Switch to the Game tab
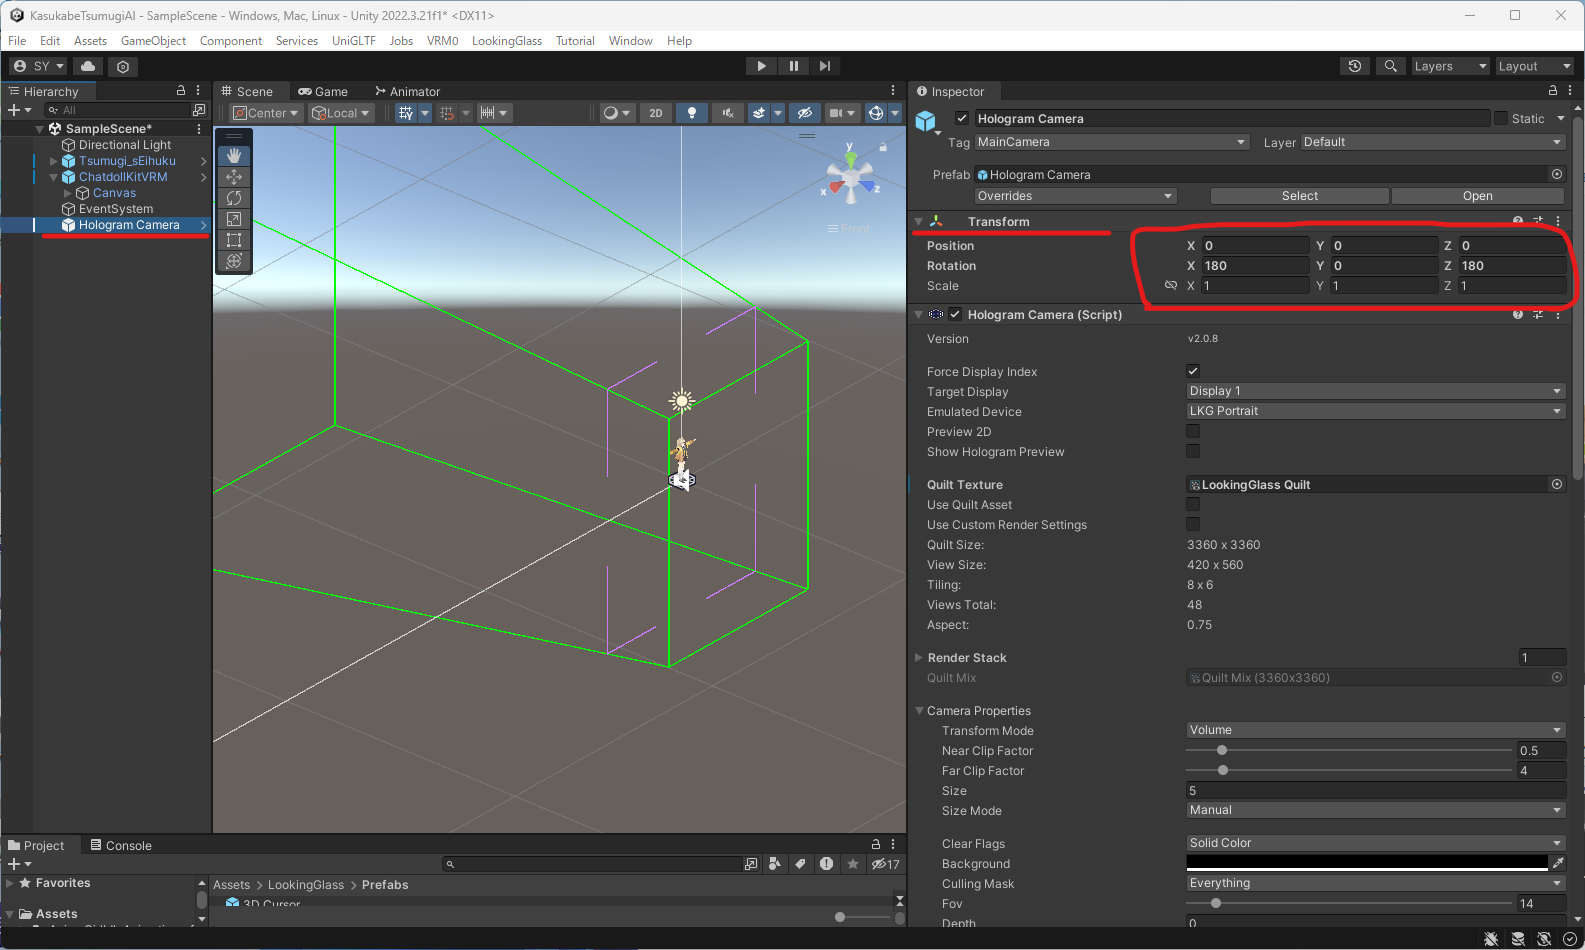The height and width of the screenshot is (950, 1585). click(322, 91)
